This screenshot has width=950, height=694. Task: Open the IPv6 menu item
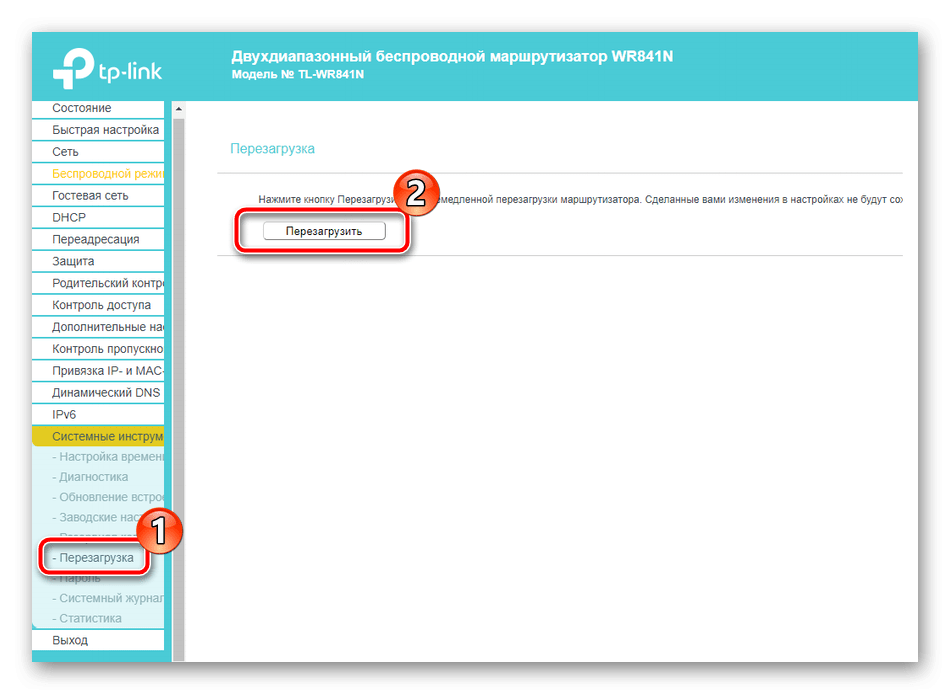coord(65,413)
